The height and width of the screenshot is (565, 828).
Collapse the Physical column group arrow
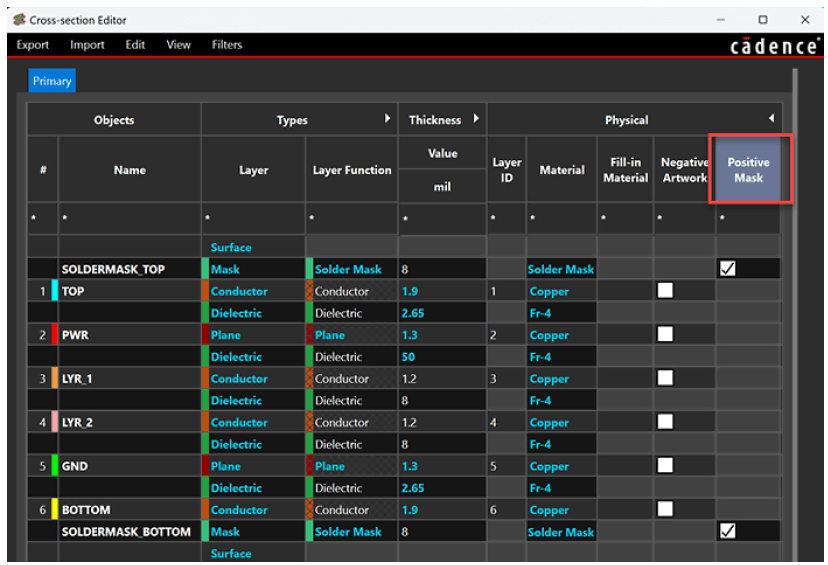pyautogui.click(x=771, y=120)
